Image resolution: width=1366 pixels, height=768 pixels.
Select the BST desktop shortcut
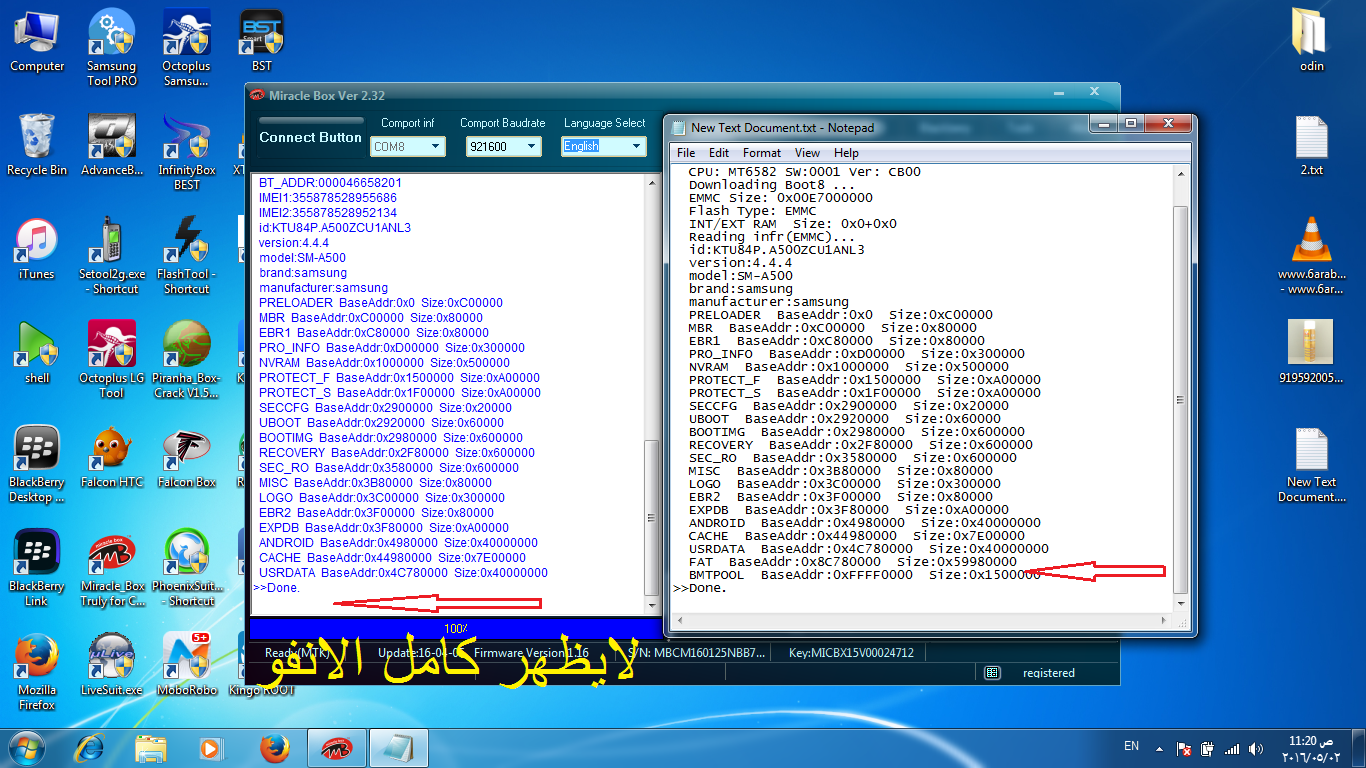(x=262, y=41)
